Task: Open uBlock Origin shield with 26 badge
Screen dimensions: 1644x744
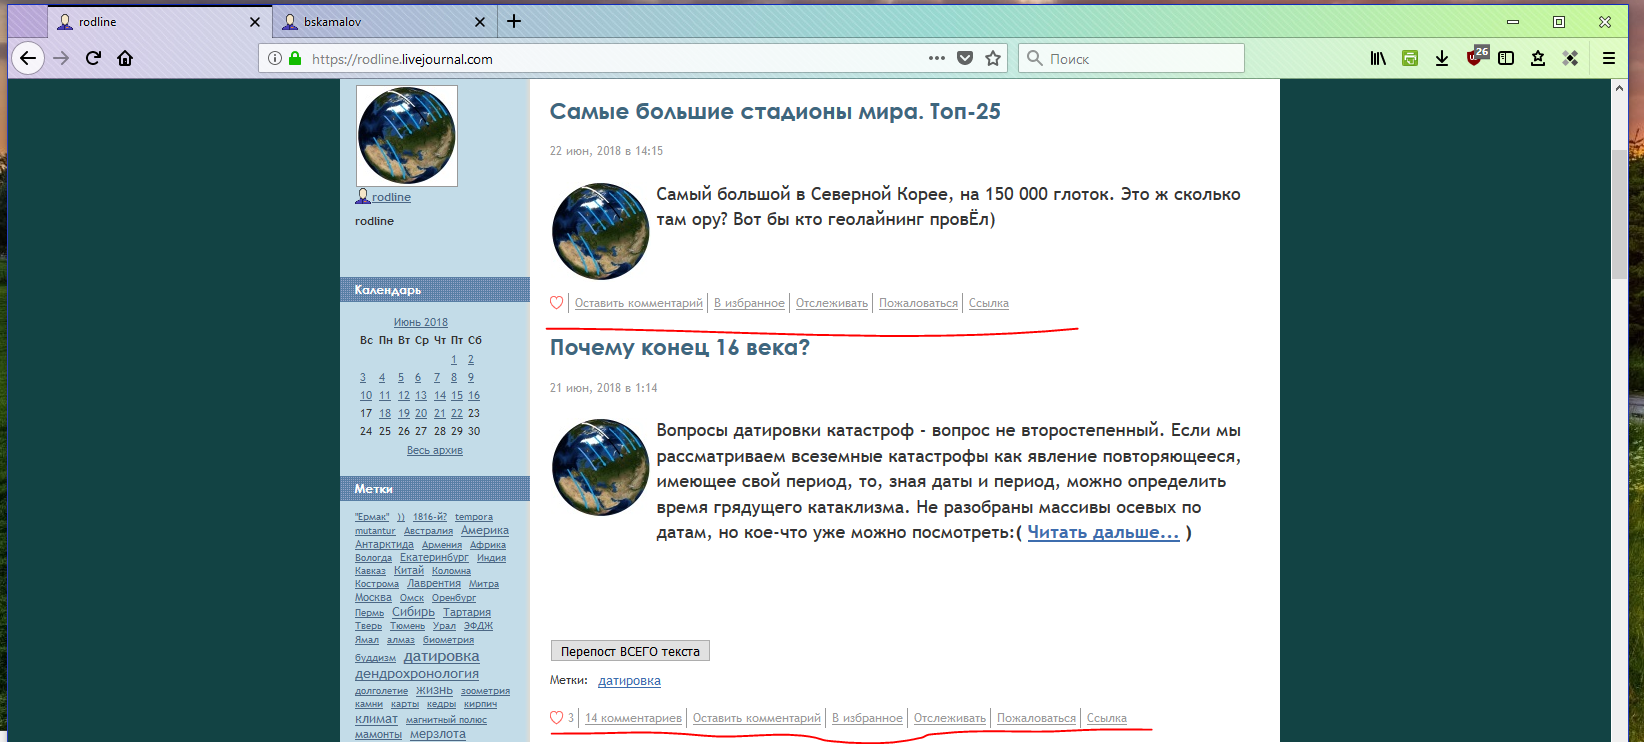Action: tap(1476, 56)
